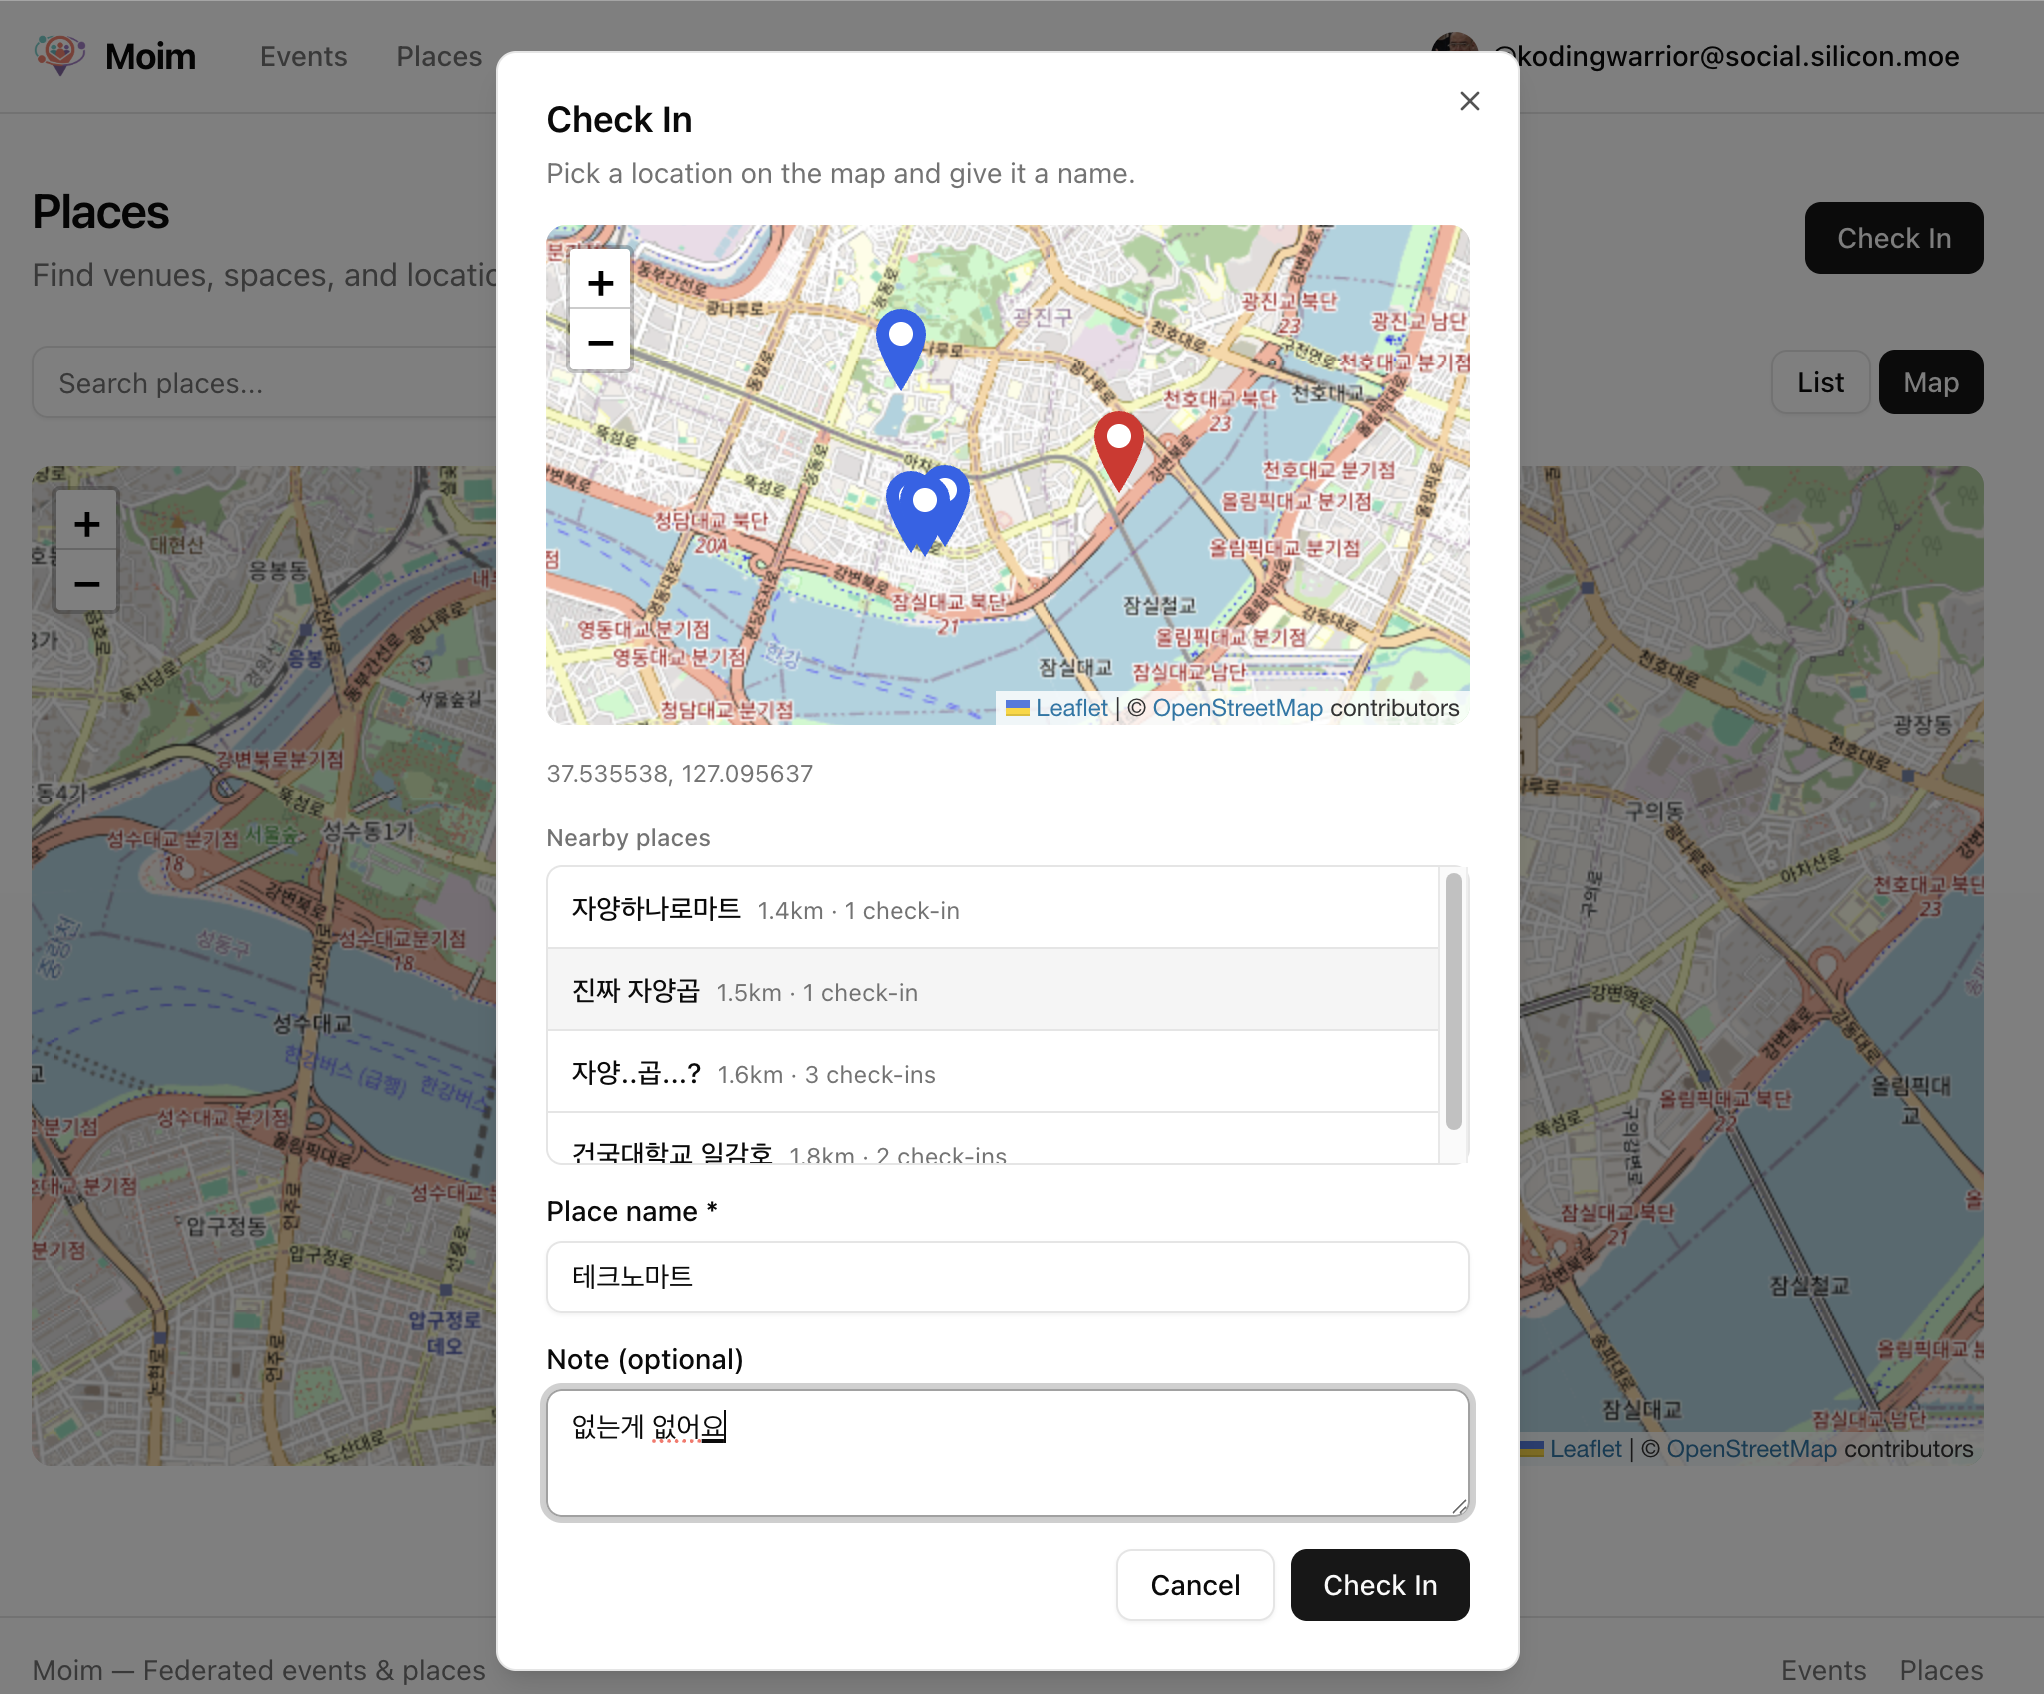Screen dimensions: 2044x1694
Task: Click the Cancel button
Action: tap(1194, 1584)
